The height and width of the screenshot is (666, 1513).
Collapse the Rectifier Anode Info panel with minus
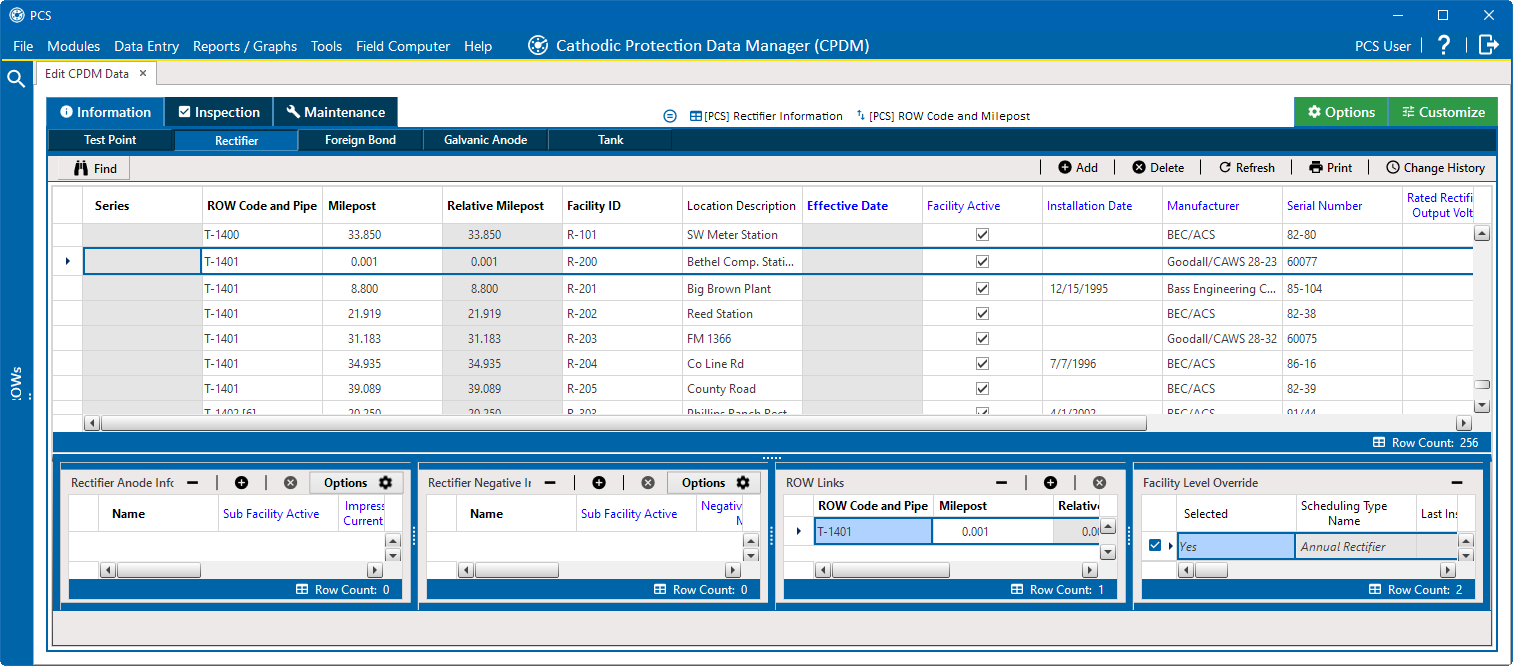[x=193, y=482]
